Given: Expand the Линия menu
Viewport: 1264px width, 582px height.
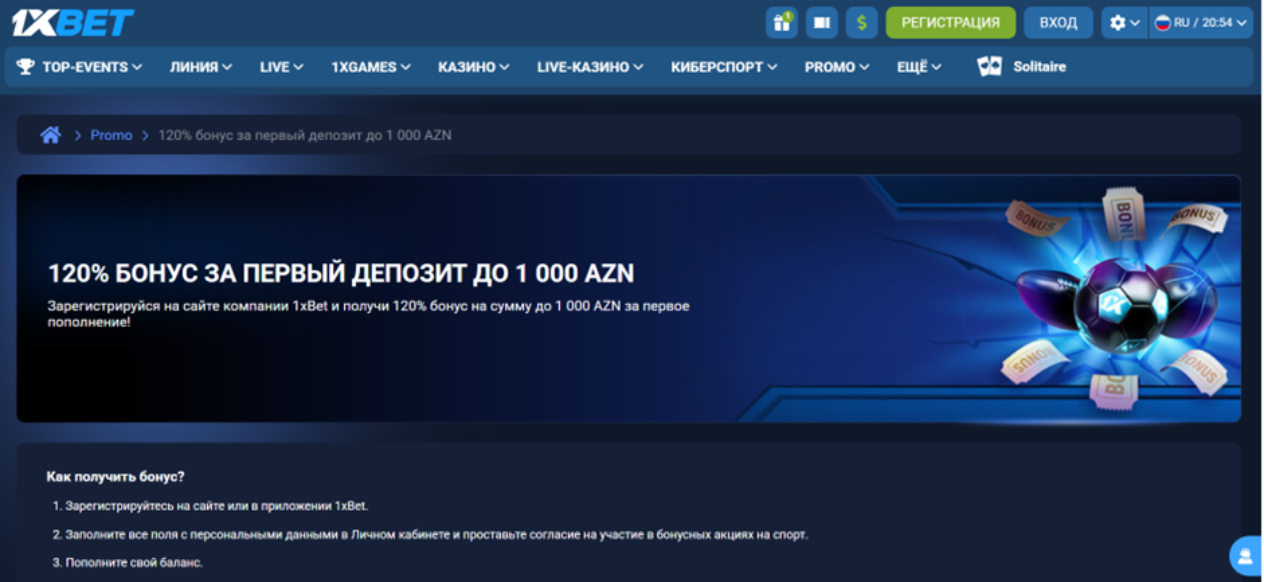Looking at the screenshot, I should point(201,67).
